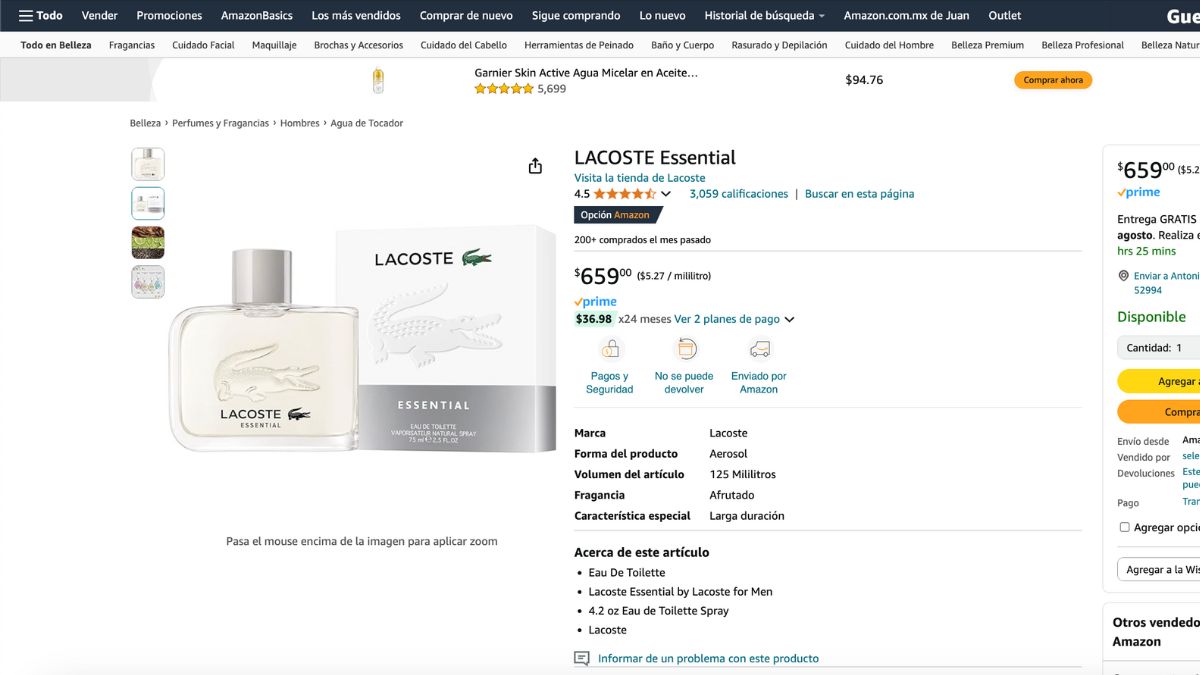Screen dimensions: 1200x675
Task: Go to the Fragancias category tab
Action: click(132, 45)
